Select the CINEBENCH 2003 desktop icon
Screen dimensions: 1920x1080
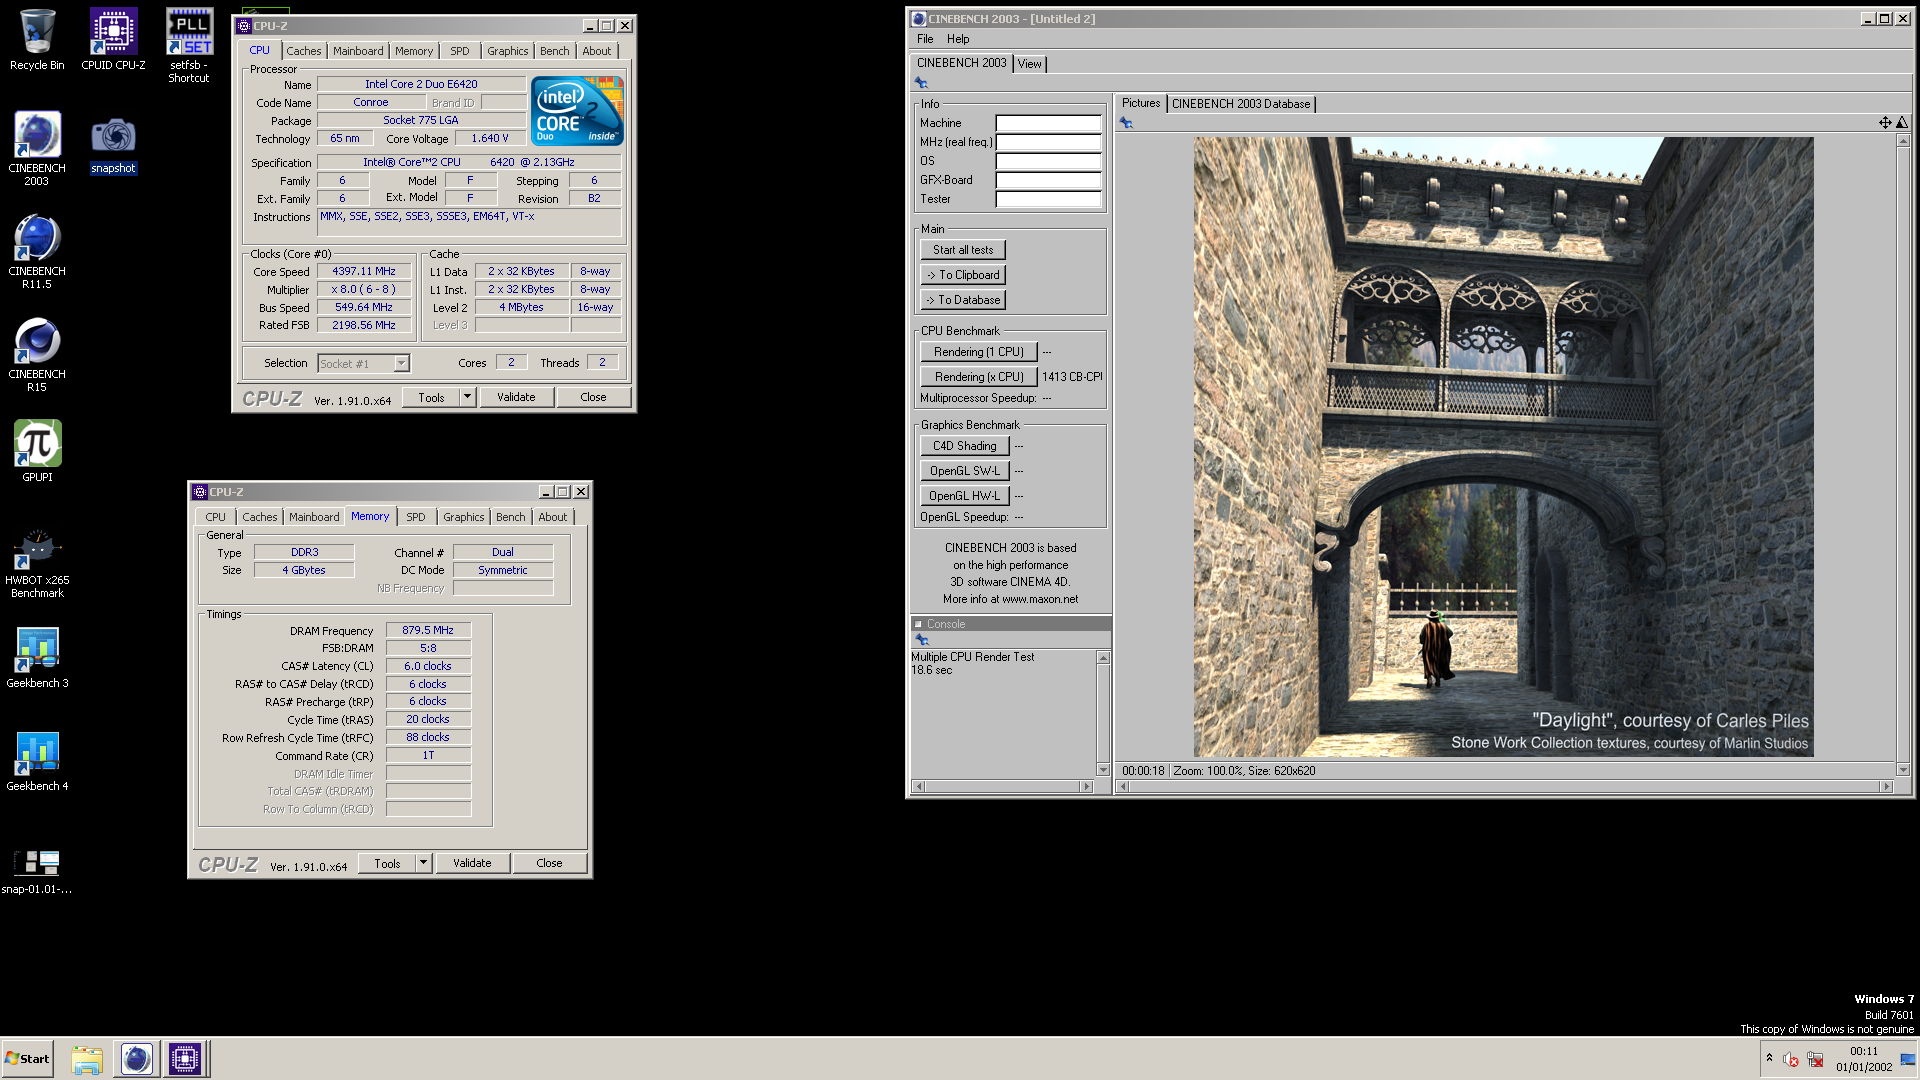point(37,148)
